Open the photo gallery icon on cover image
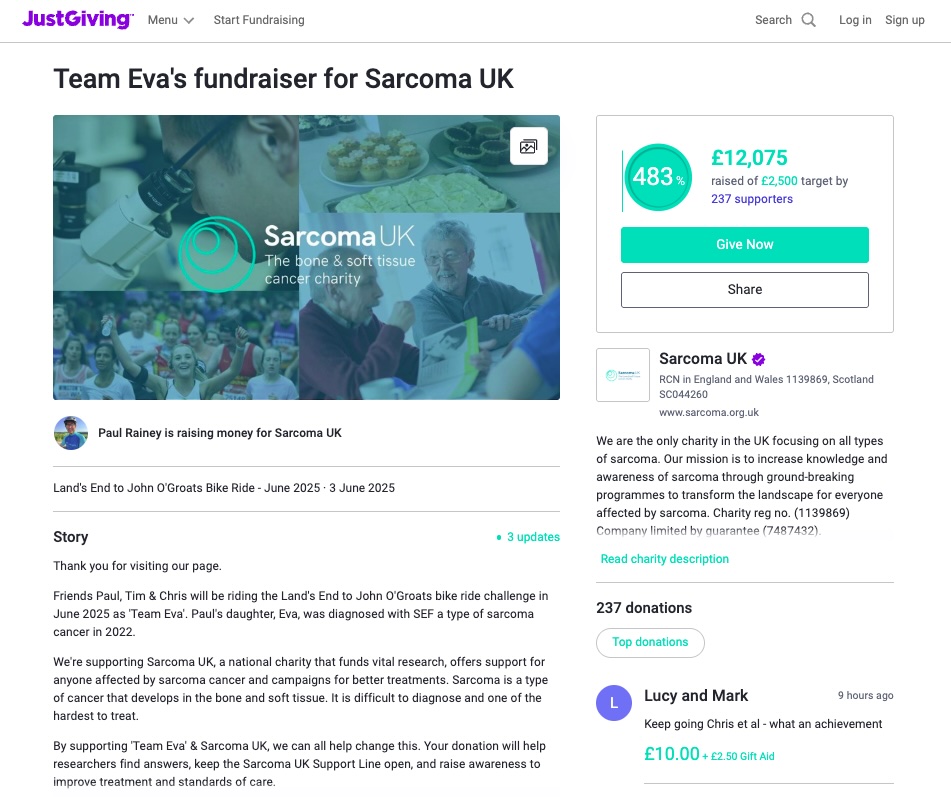This screenshot has width=951, height=797. point(528,145)
